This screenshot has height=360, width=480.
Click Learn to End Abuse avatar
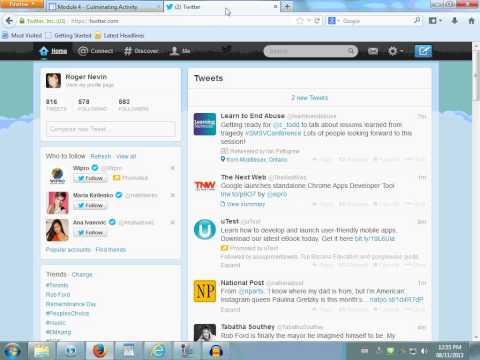click(205, 124)
